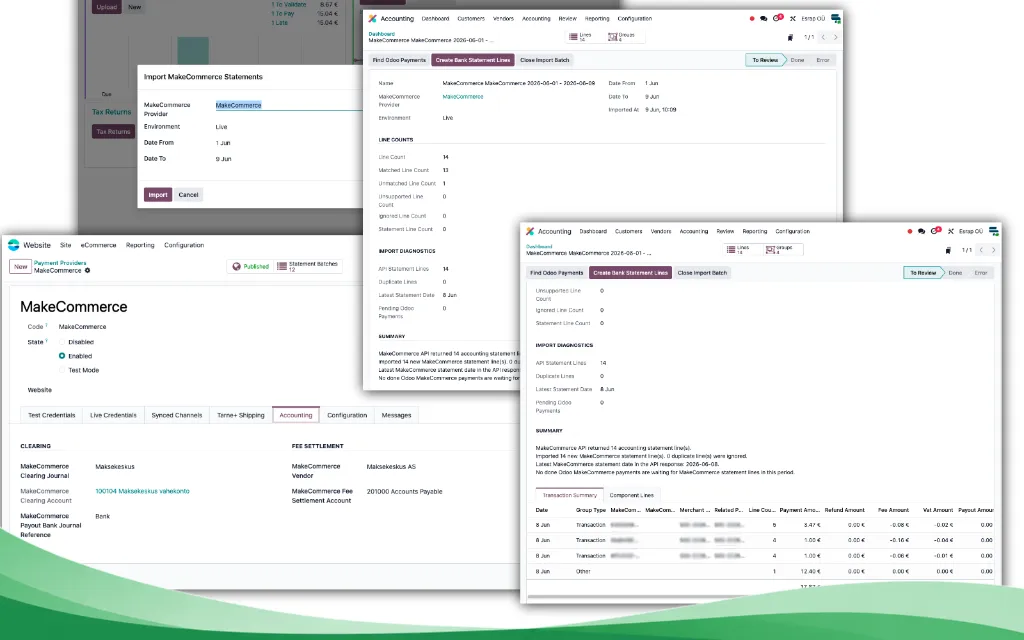Click the Published globe icon in Website window

tap(236, 266)
